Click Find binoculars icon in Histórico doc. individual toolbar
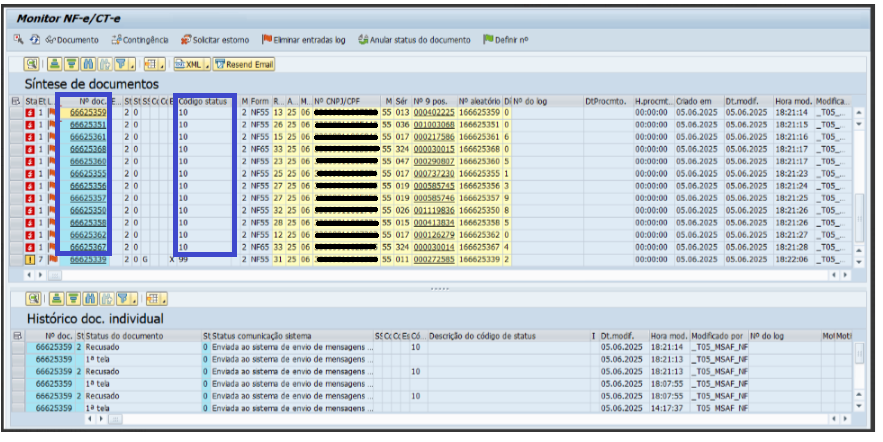This screenshot has height=442, width=883. tap(90, 298)
